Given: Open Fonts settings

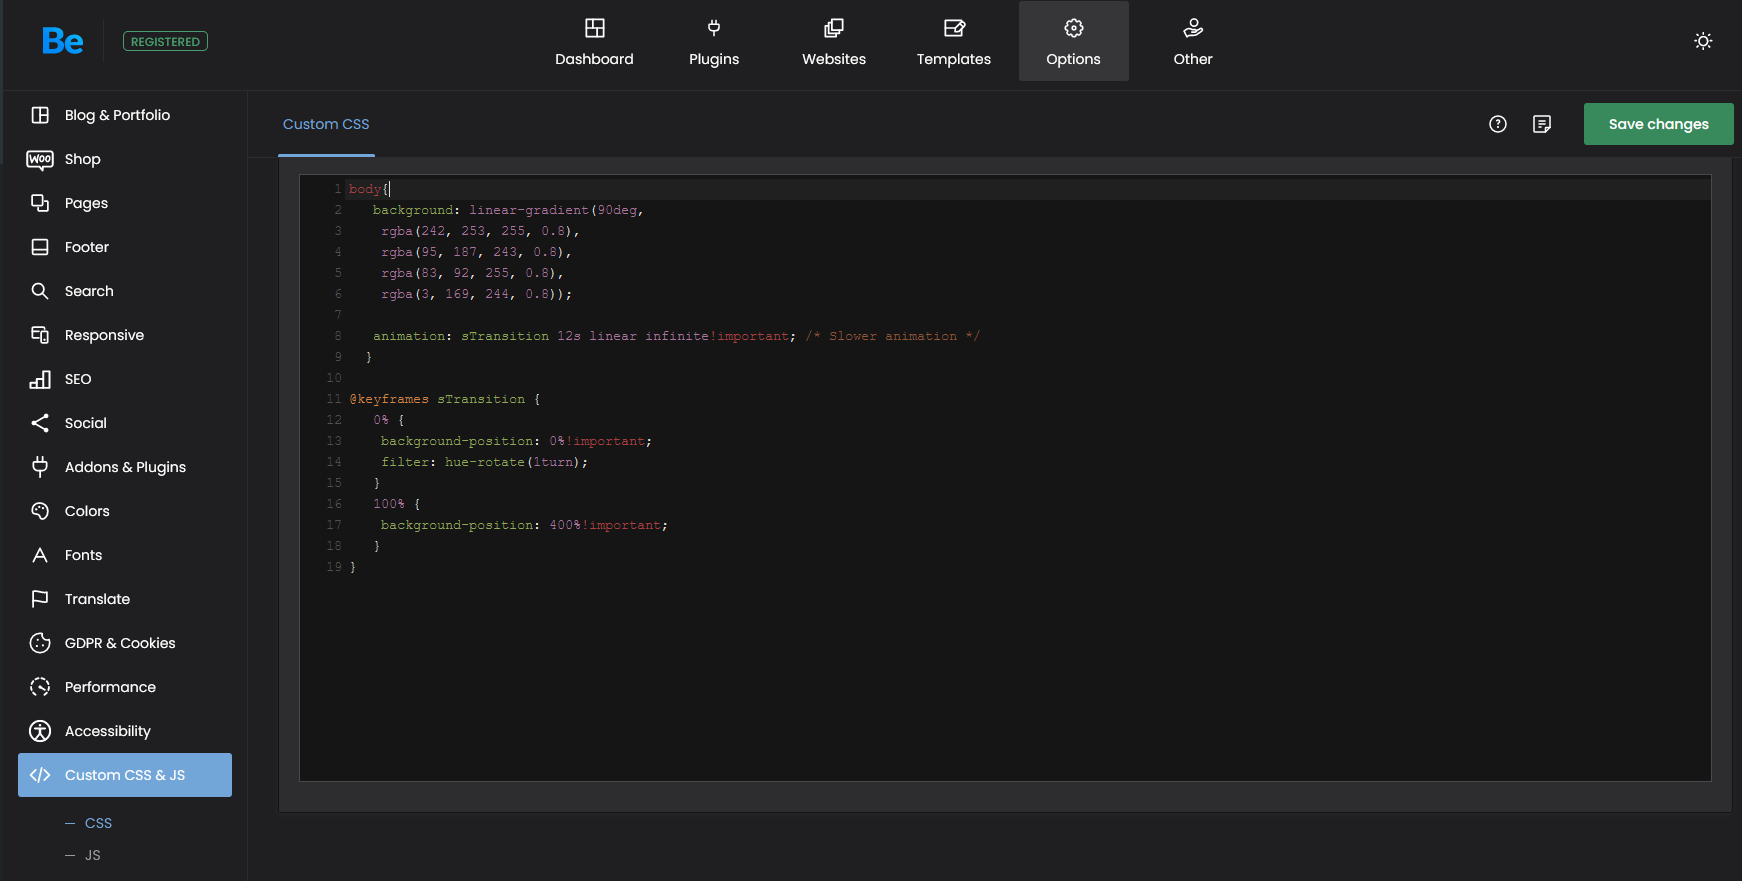Looking at the screenshot, I should (125, 555).
